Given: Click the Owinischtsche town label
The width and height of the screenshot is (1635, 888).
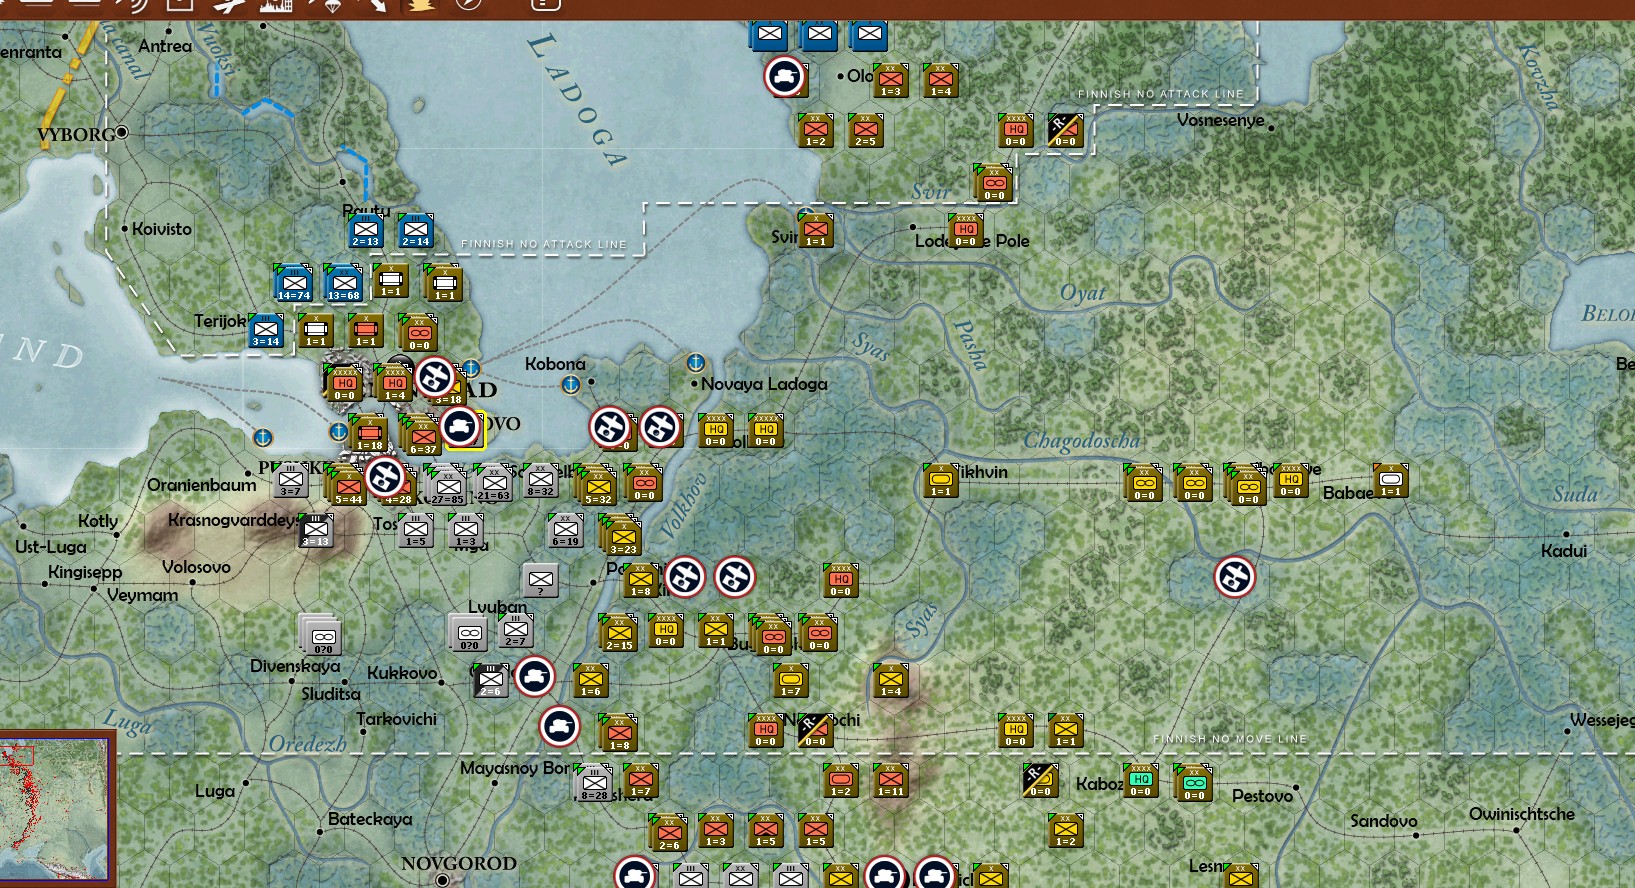Looking at the screenshot, I should (x=1522, y=814).
